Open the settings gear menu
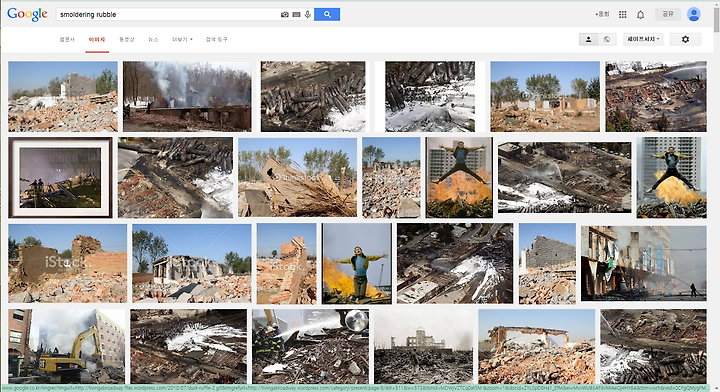This screenshot has width=720, height=392. point(686,39)
